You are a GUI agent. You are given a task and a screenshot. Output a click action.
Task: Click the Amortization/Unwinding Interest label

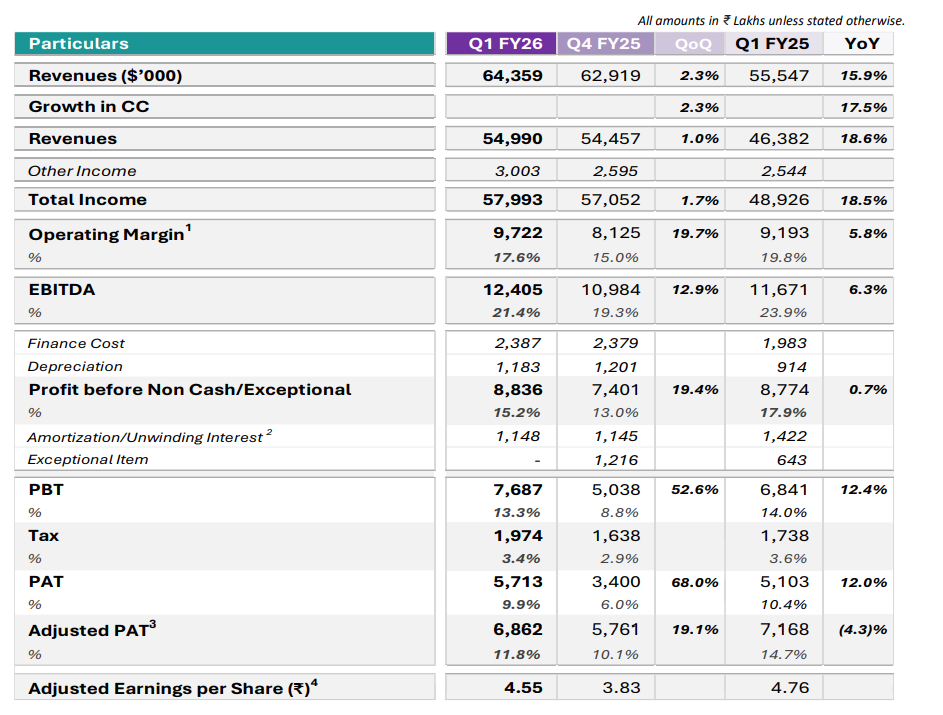(150, 436)
